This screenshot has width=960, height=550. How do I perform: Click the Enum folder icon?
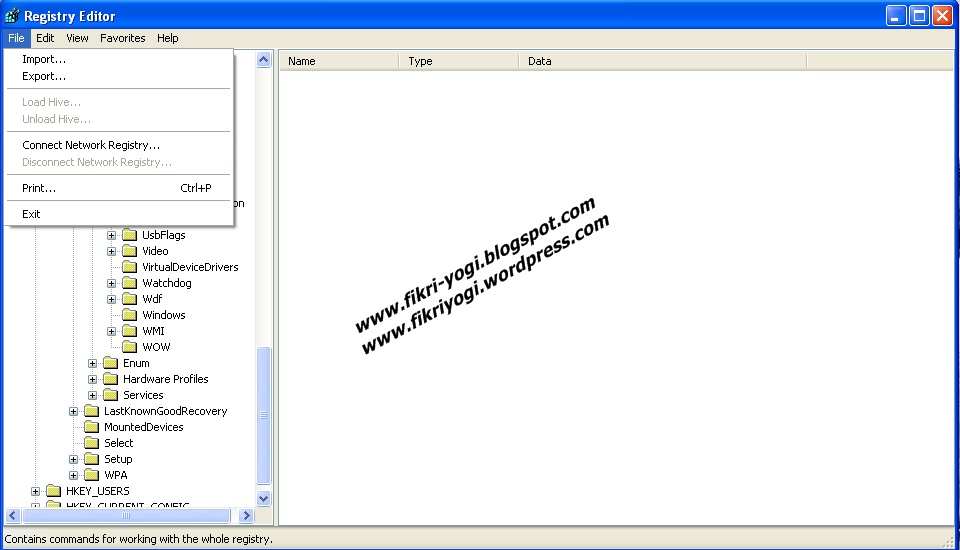pos(110,363)
